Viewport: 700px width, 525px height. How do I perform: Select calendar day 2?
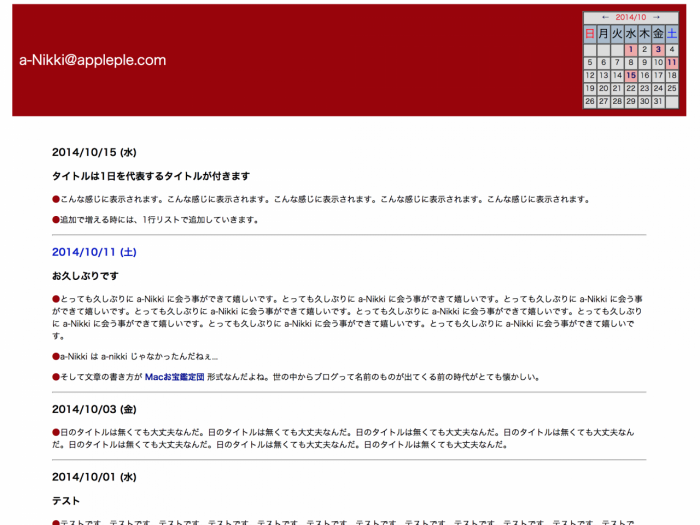645,50
